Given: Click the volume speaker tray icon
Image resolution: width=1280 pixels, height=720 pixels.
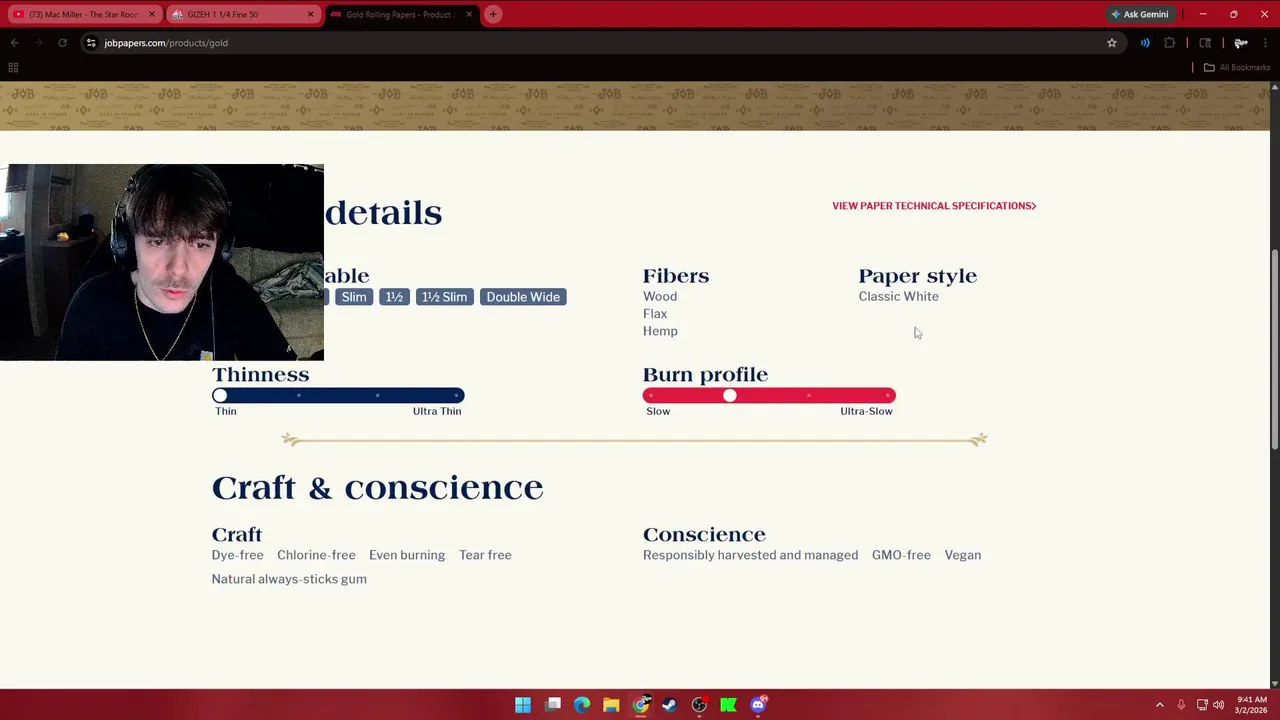Looking at the screenshot, I should [1218, 705].
